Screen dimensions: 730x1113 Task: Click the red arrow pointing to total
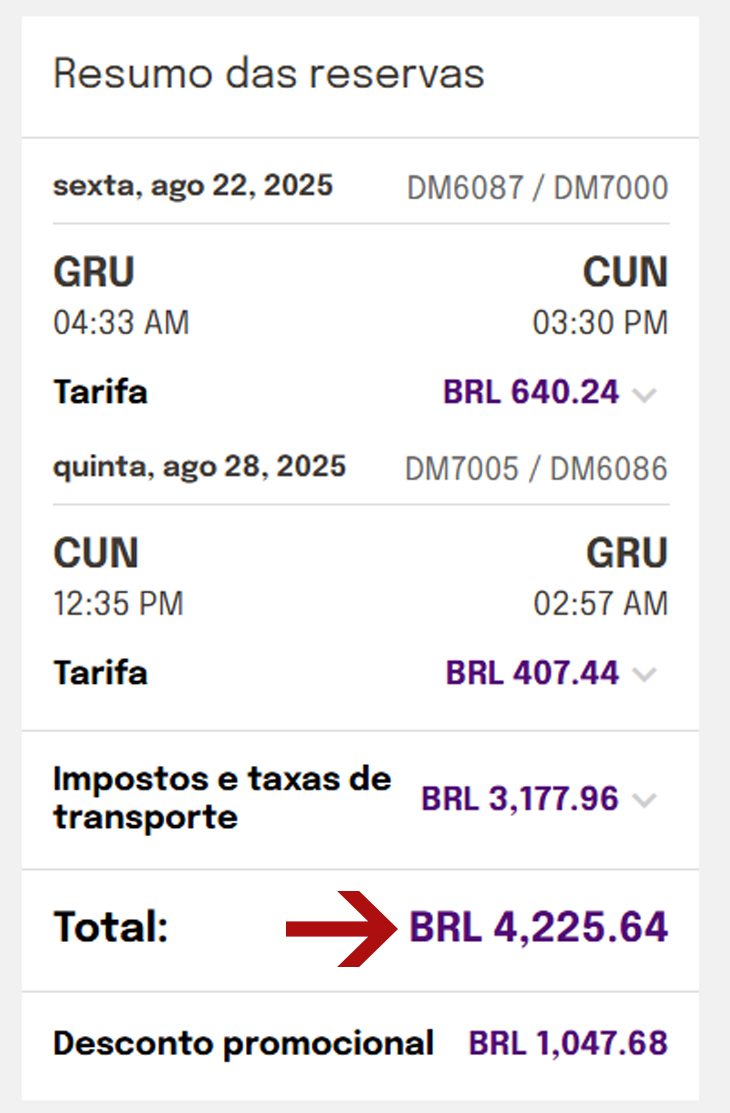(341, 928)
